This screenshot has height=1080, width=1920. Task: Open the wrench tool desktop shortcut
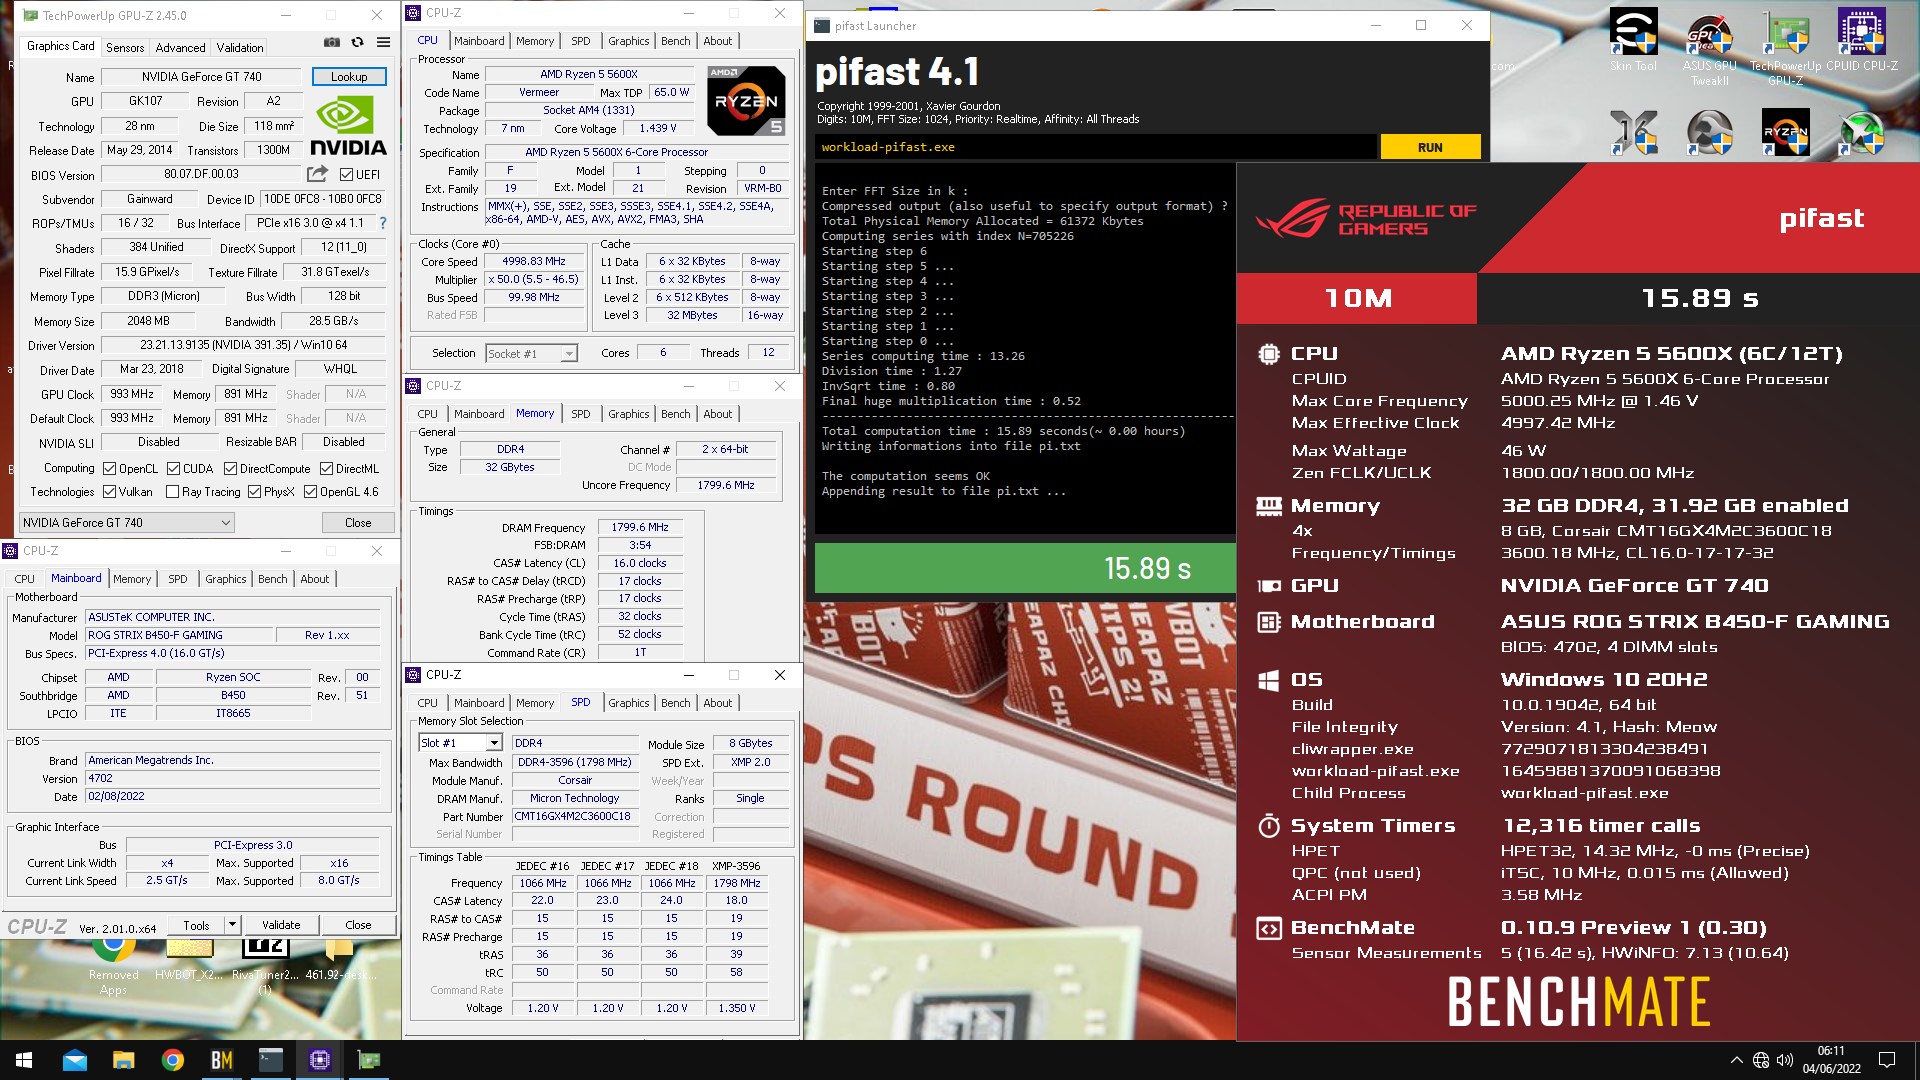[1709, 132]
